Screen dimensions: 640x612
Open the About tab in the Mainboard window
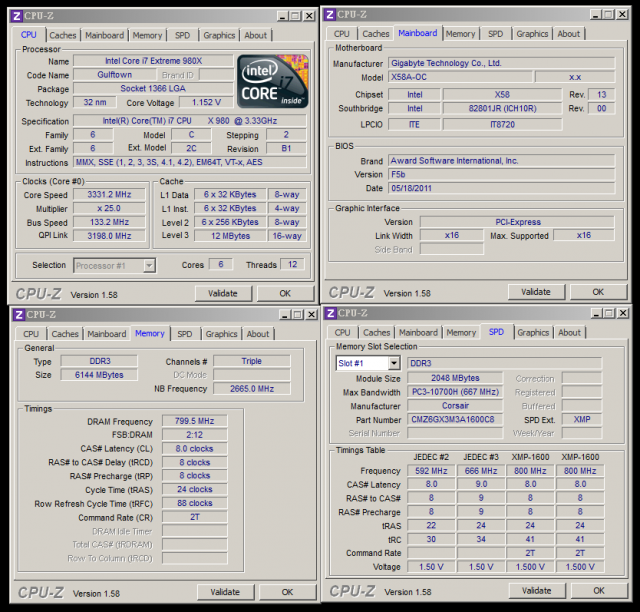tap(569, 34)
